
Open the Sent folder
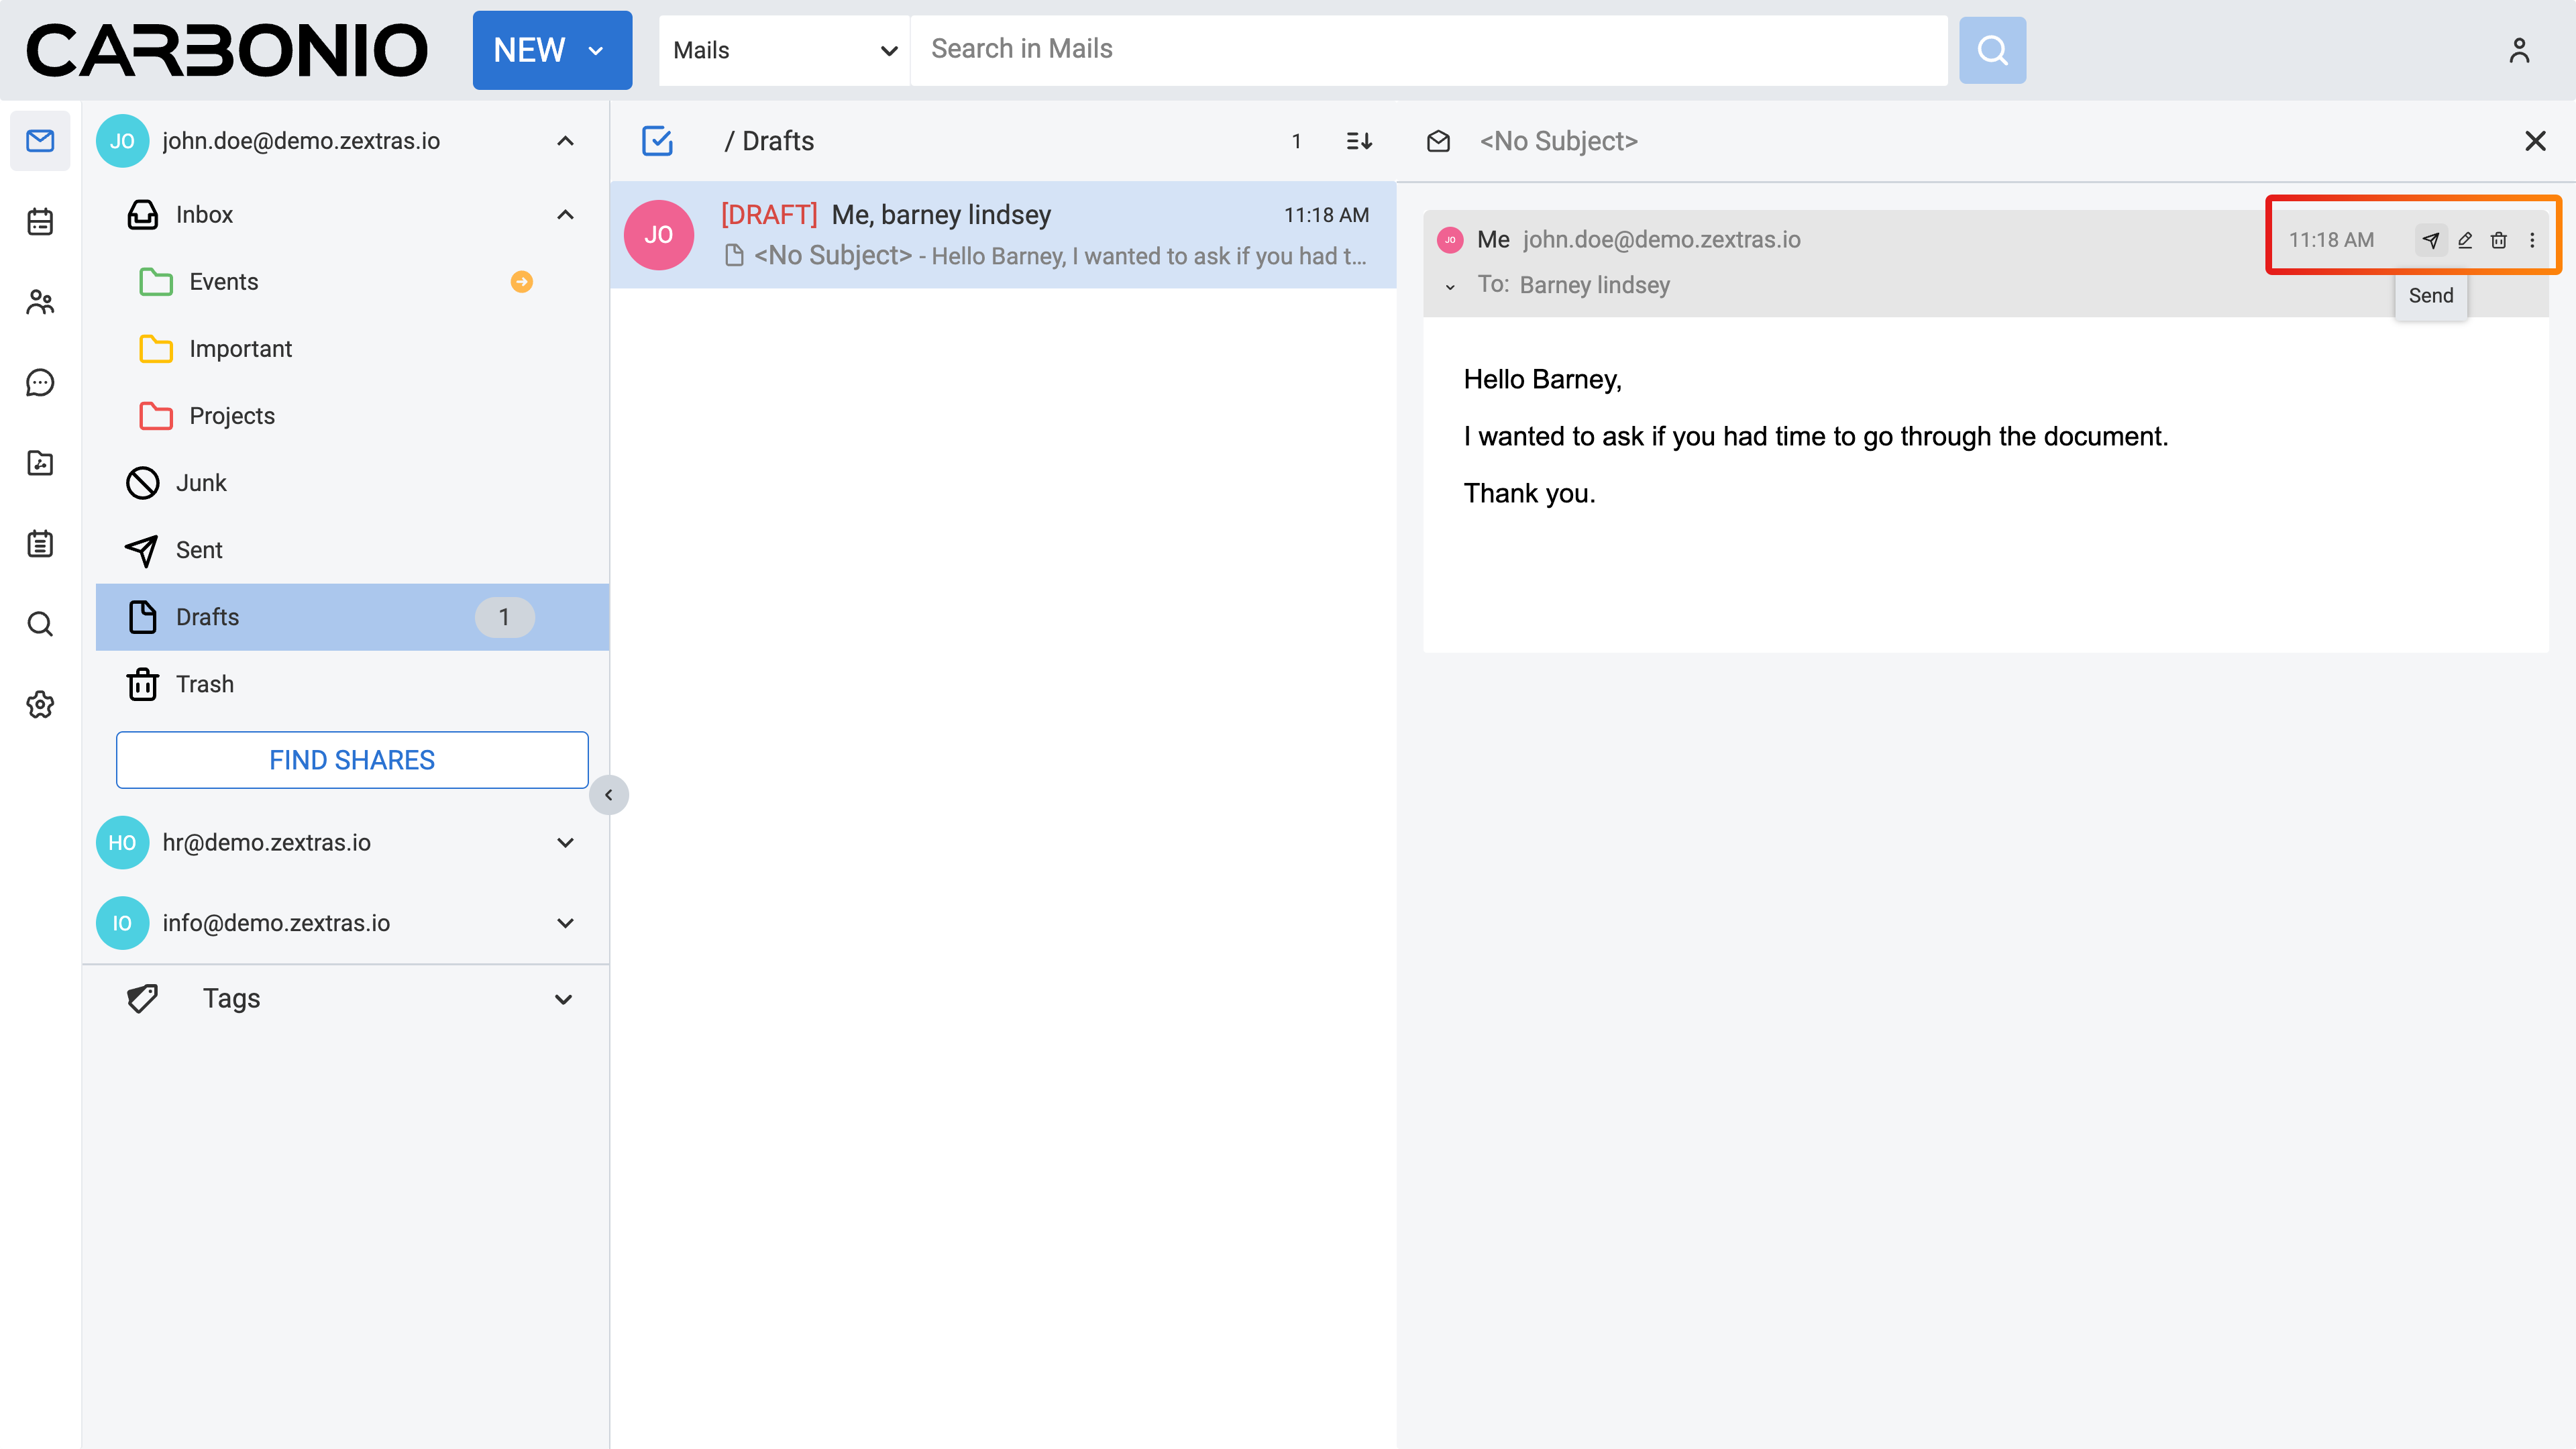[x=199, y=550]
